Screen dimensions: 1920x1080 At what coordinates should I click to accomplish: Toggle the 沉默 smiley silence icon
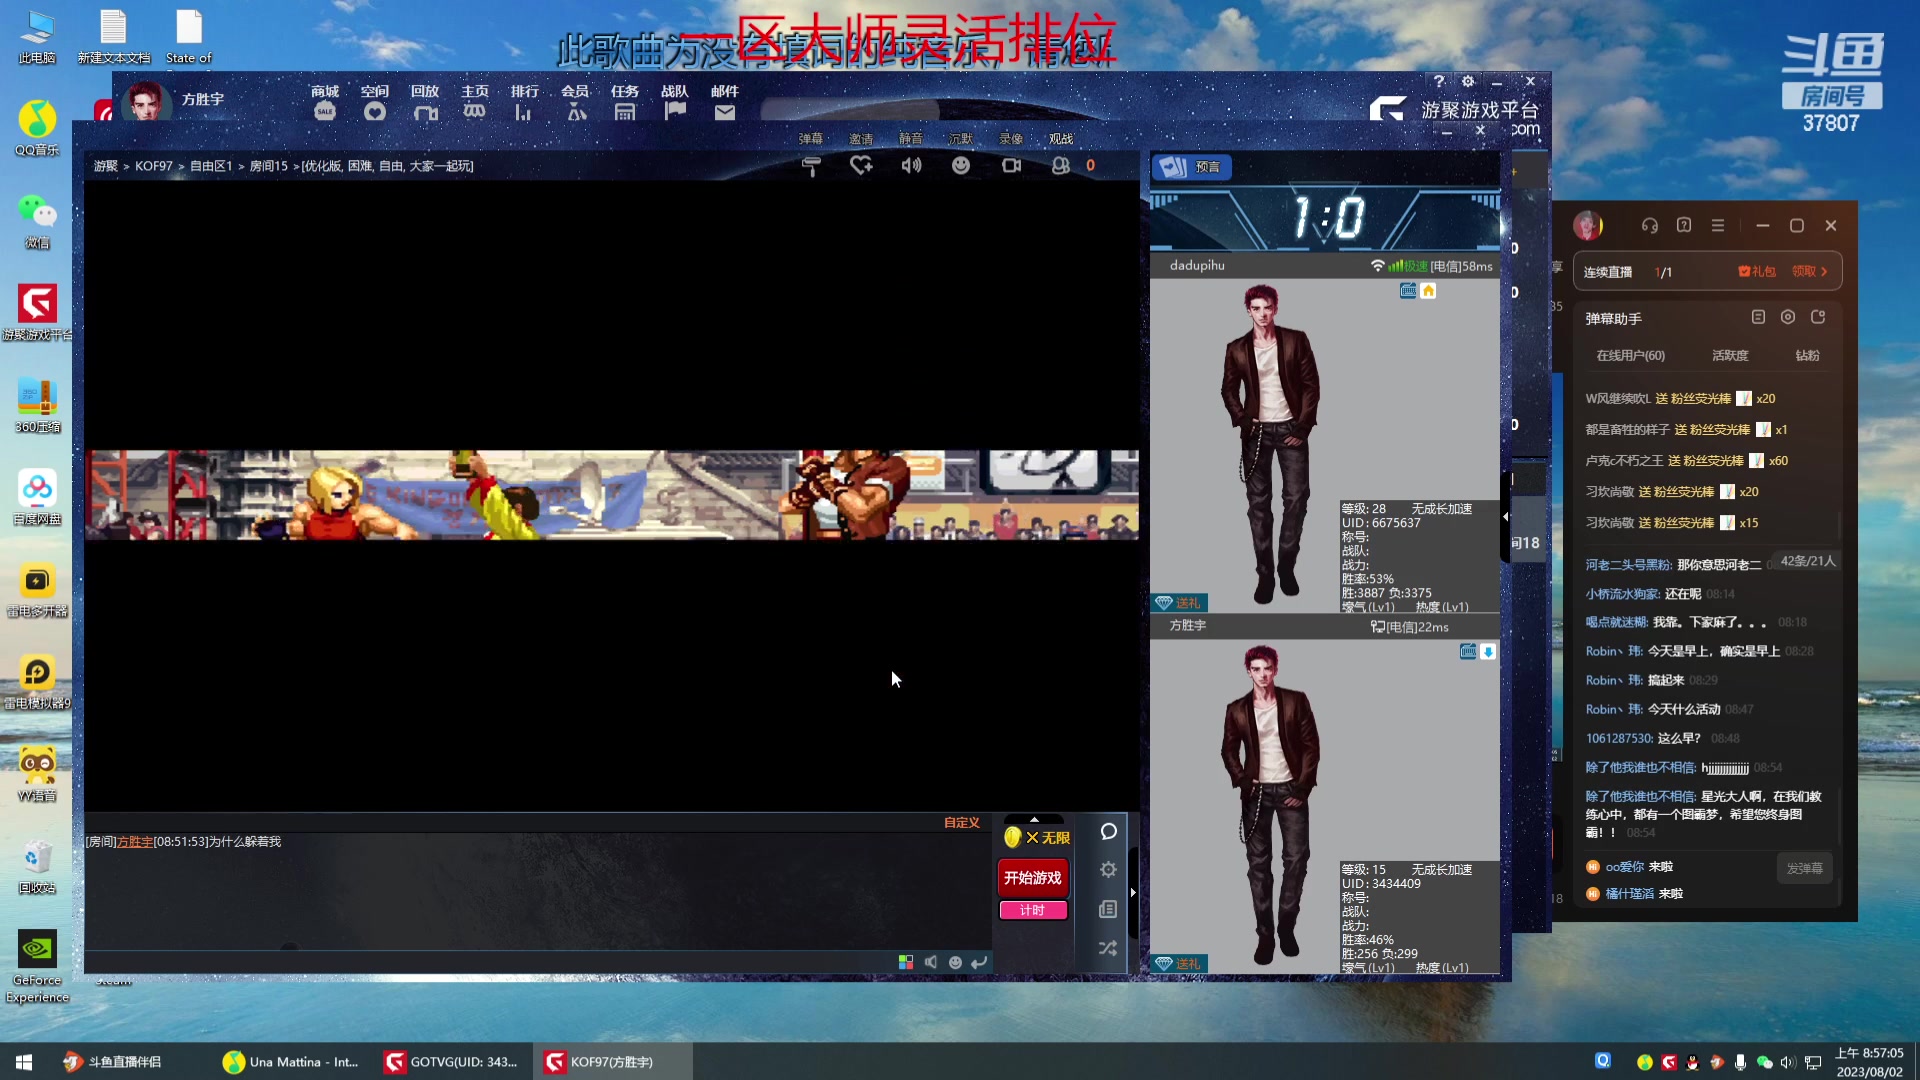point(961,165)
